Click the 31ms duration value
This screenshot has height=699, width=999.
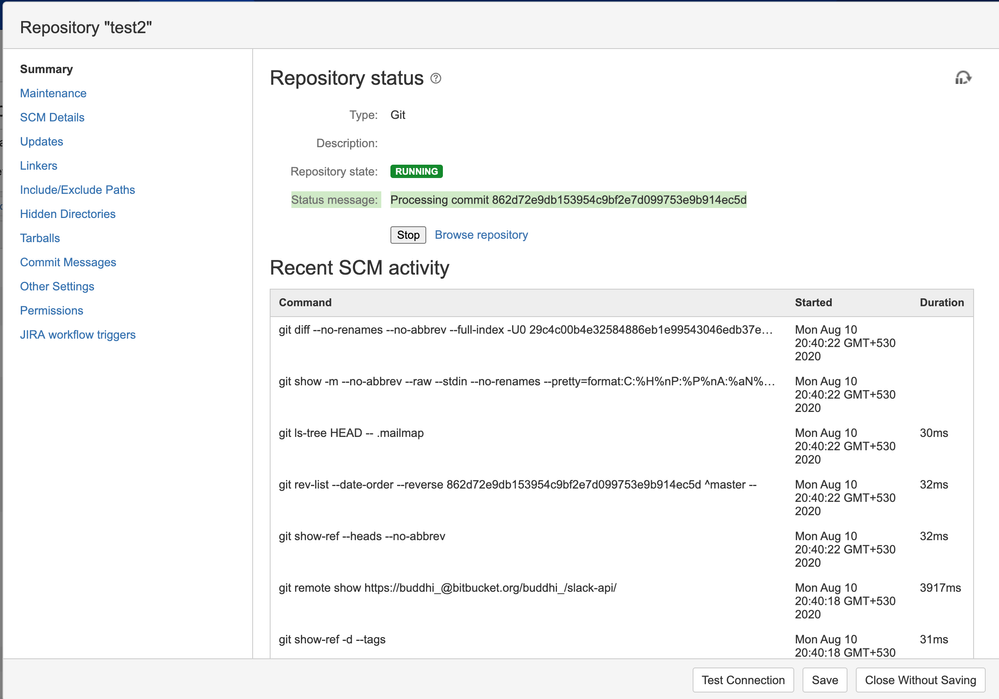tap(934, 640)
